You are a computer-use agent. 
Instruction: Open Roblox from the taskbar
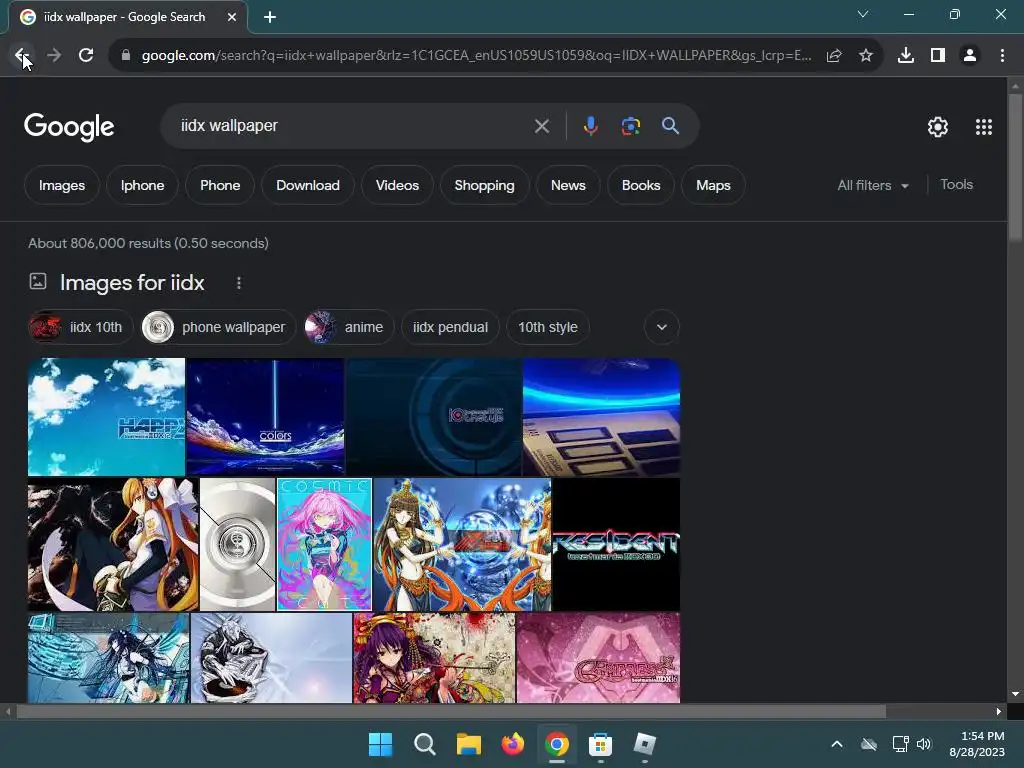tap(645, 744)
